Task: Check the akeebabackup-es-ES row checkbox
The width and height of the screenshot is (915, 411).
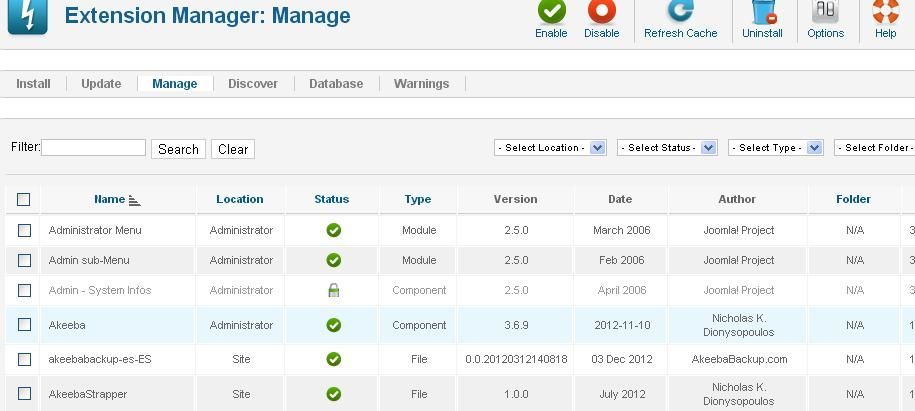Action: tap(24, 359)
